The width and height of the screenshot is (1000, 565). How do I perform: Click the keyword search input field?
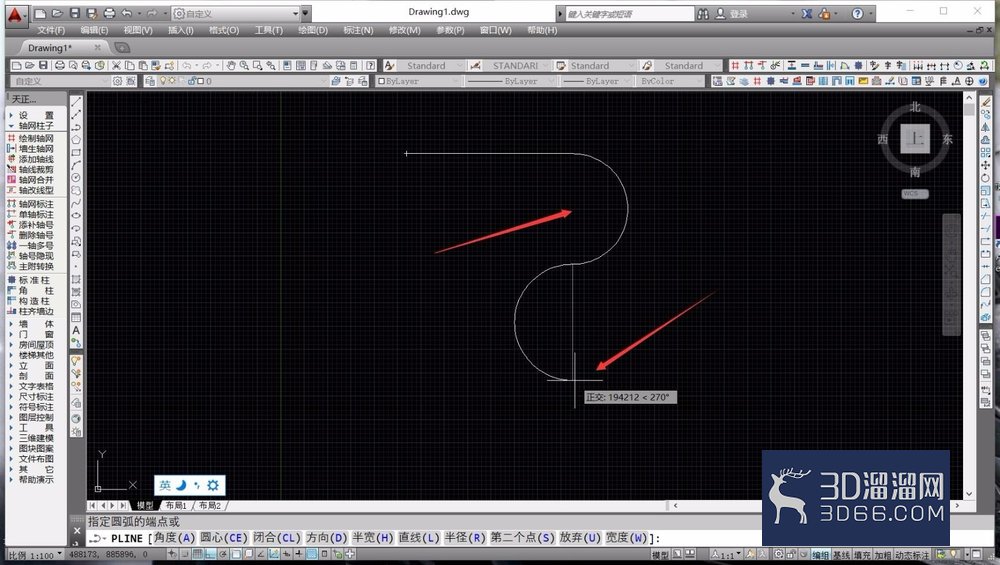(x=629, y=13)
